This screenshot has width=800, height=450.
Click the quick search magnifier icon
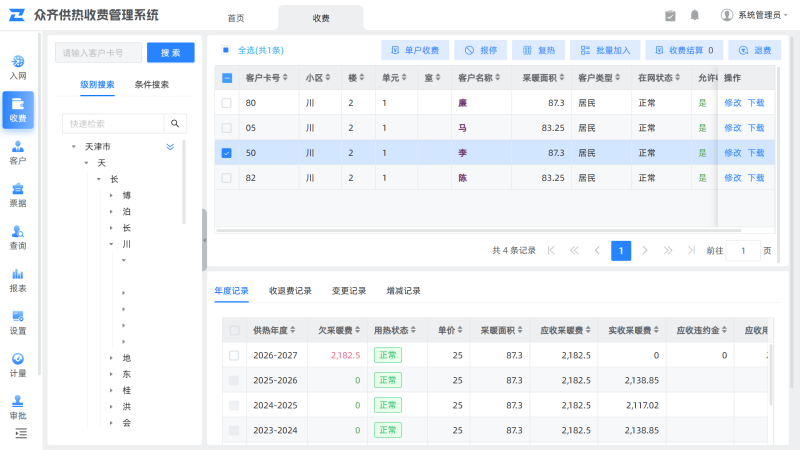(x=175, y=123)
